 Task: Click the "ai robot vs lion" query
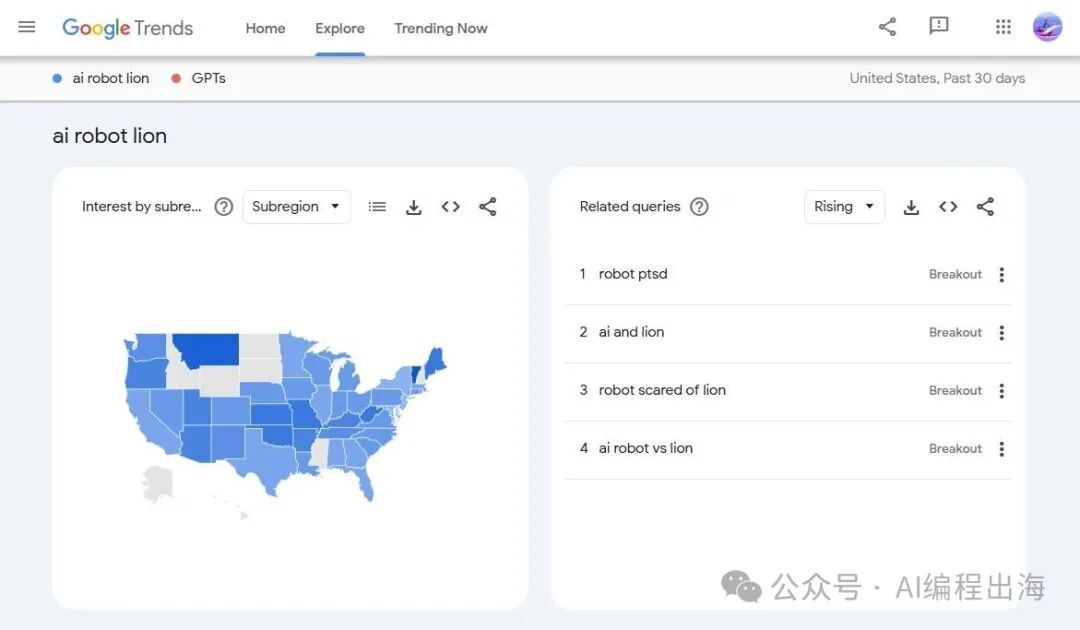tap(645, 448)
